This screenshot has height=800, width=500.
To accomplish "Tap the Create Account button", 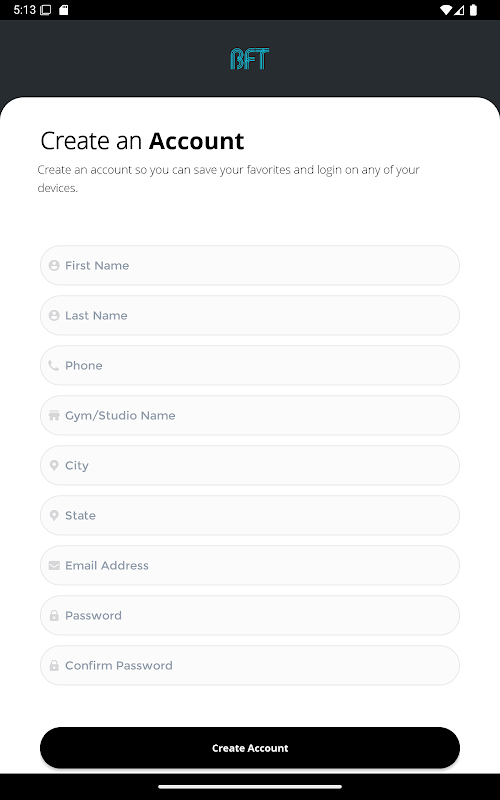I will (250, 748).
